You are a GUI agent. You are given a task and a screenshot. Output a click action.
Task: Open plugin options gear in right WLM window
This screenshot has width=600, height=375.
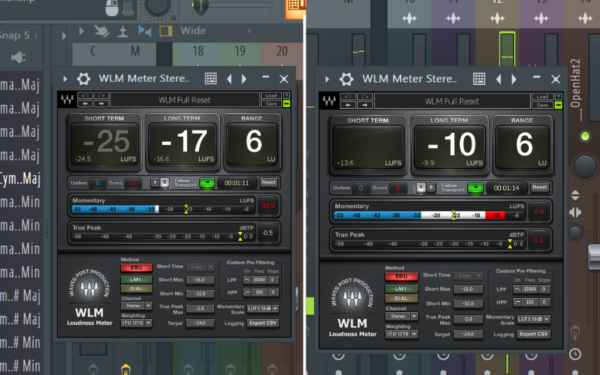[x=346, y=79]
